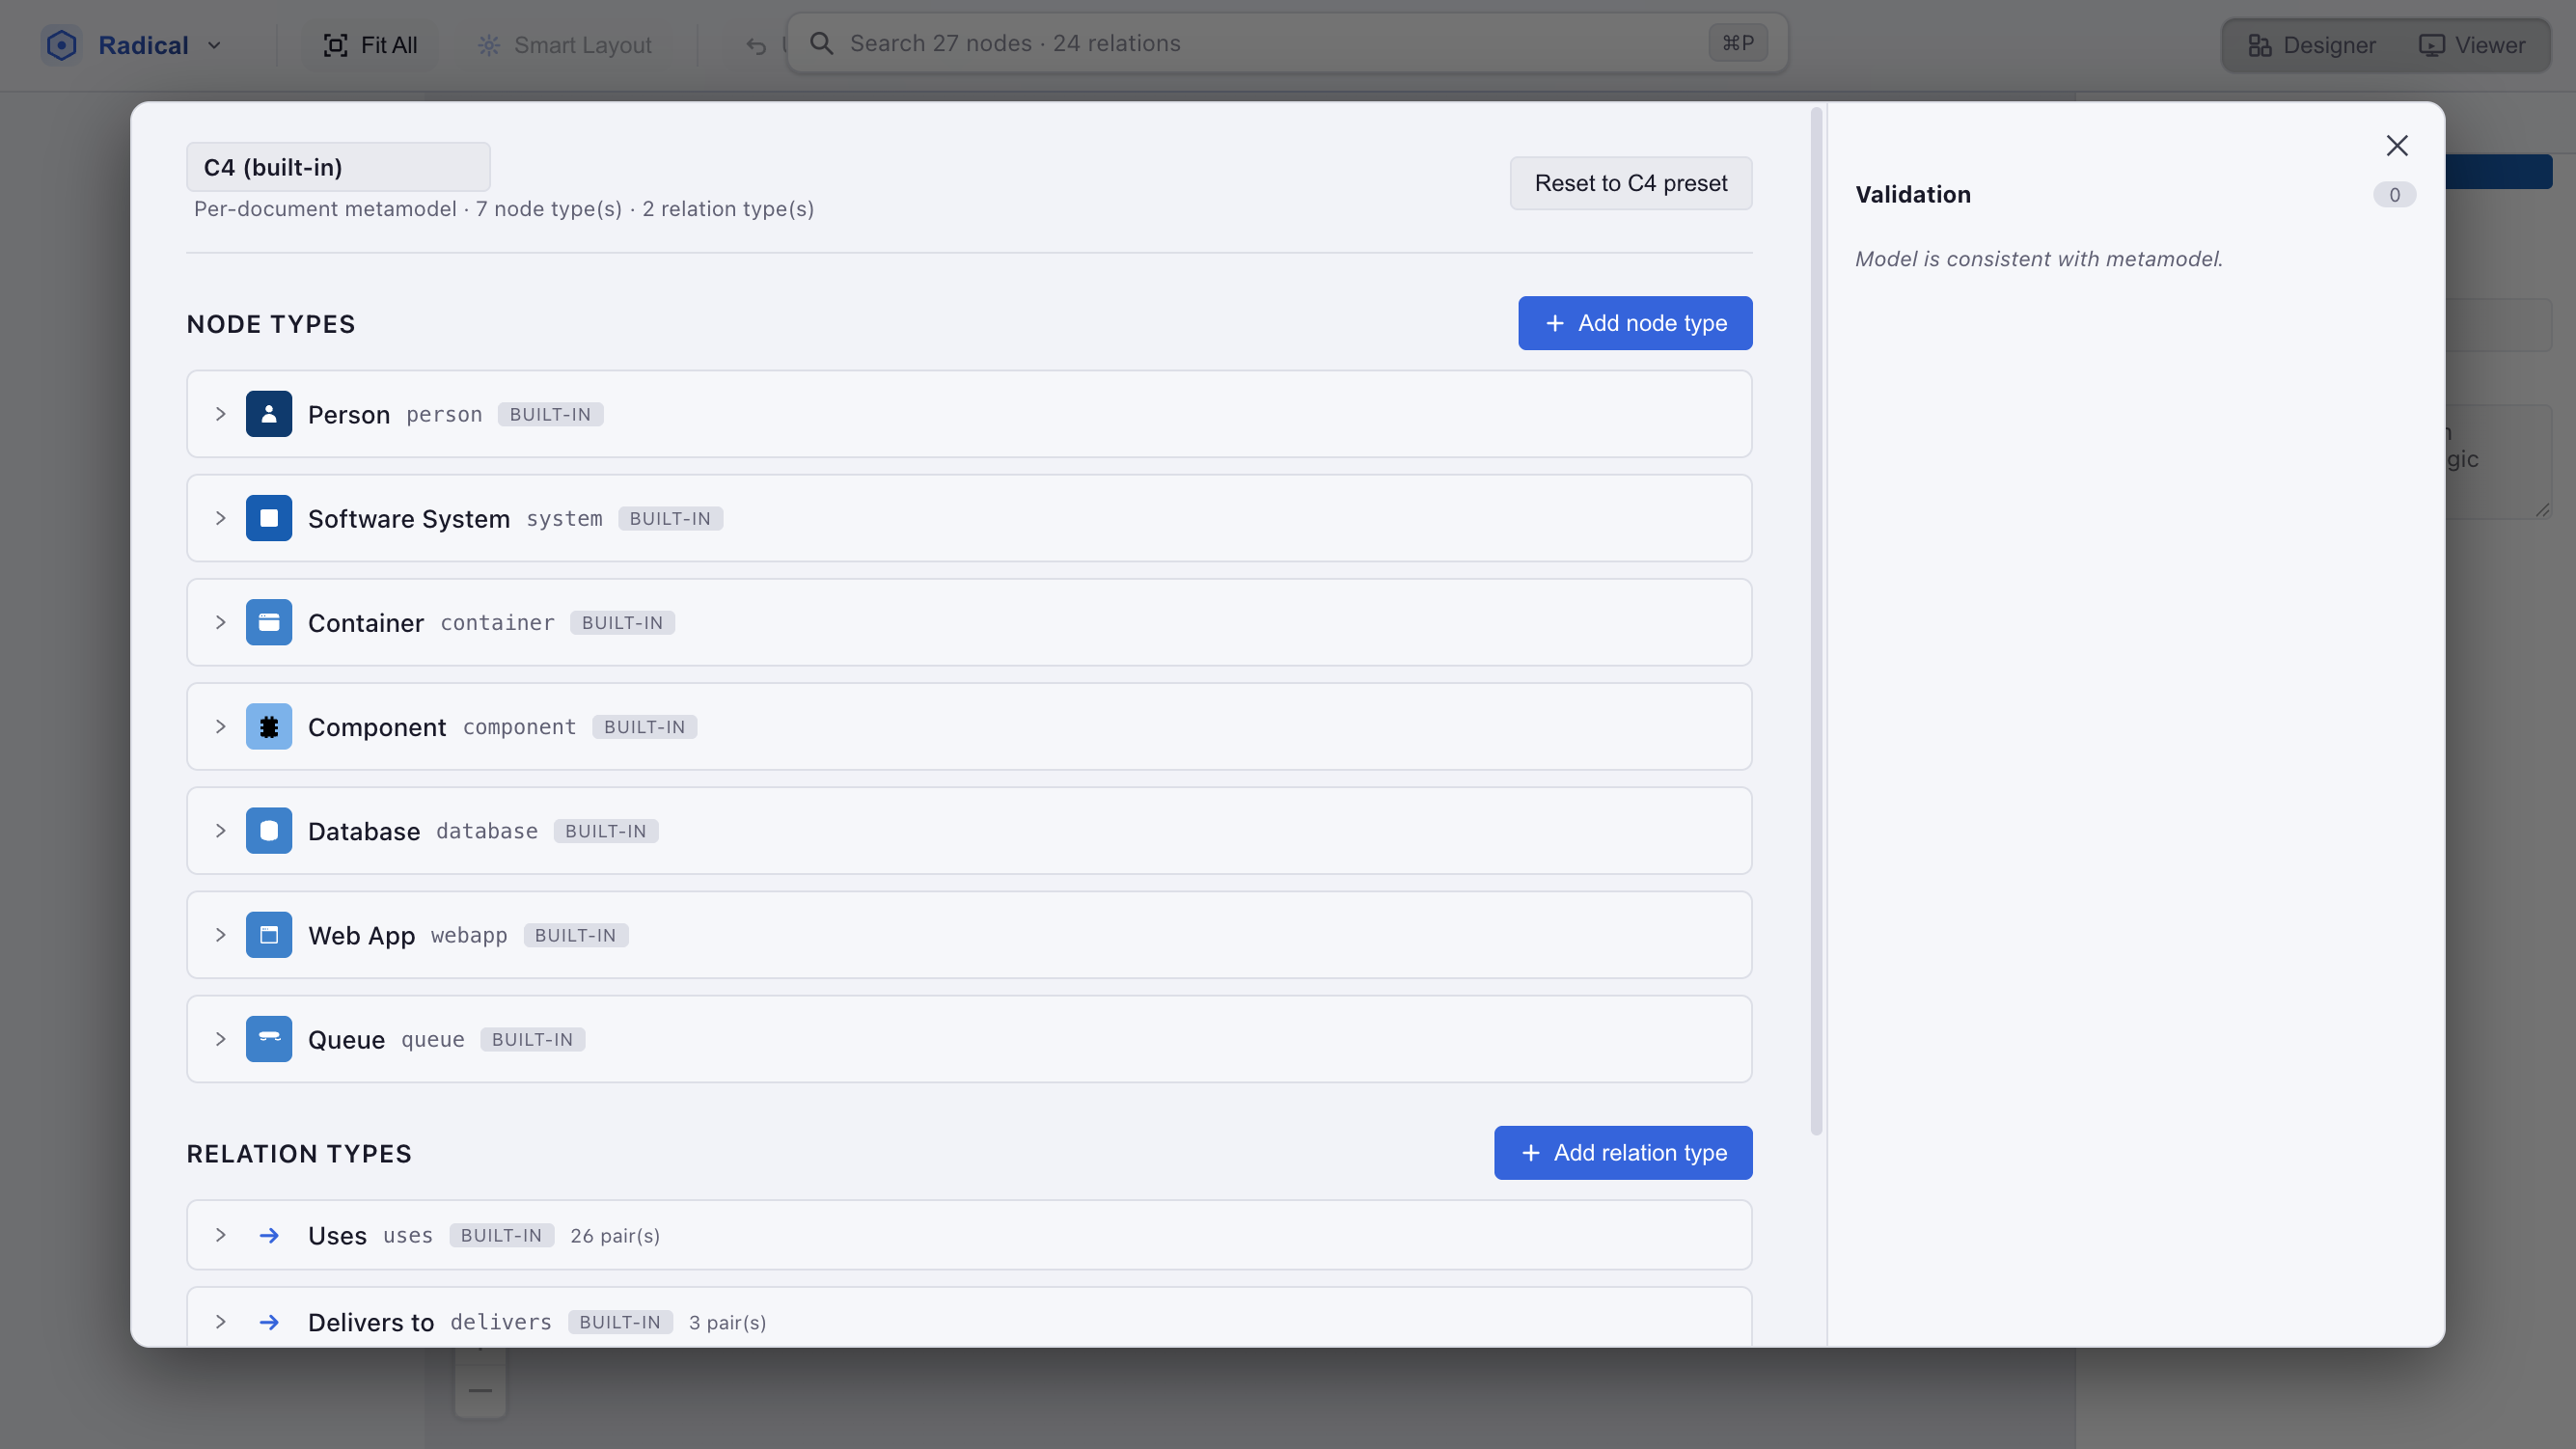Expand the Container node type row

coord(220,622)
